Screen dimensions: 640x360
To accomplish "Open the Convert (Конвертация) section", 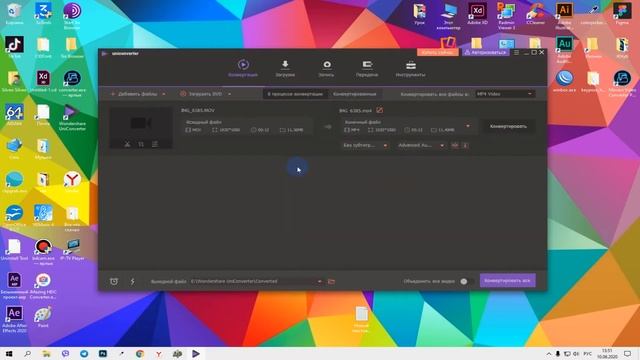I will click(243, 68).
